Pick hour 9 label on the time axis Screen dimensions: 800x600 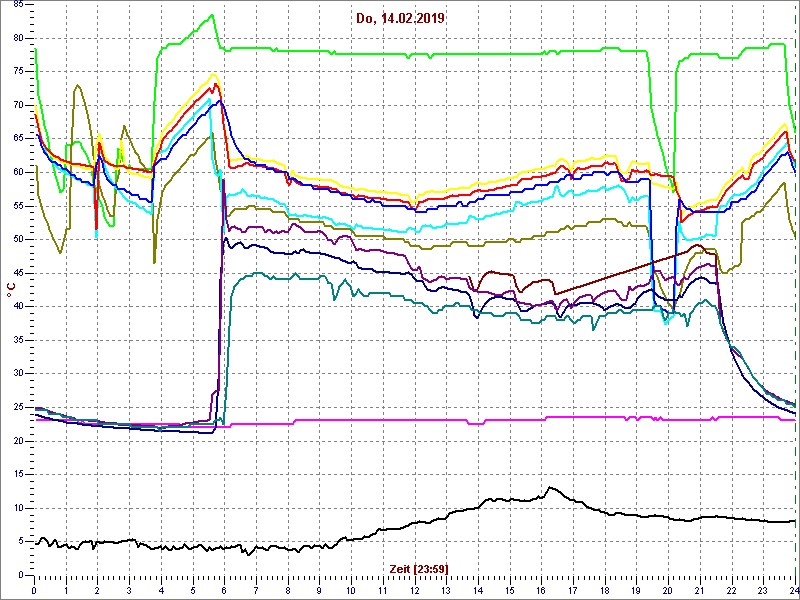[x=319, y=589]
